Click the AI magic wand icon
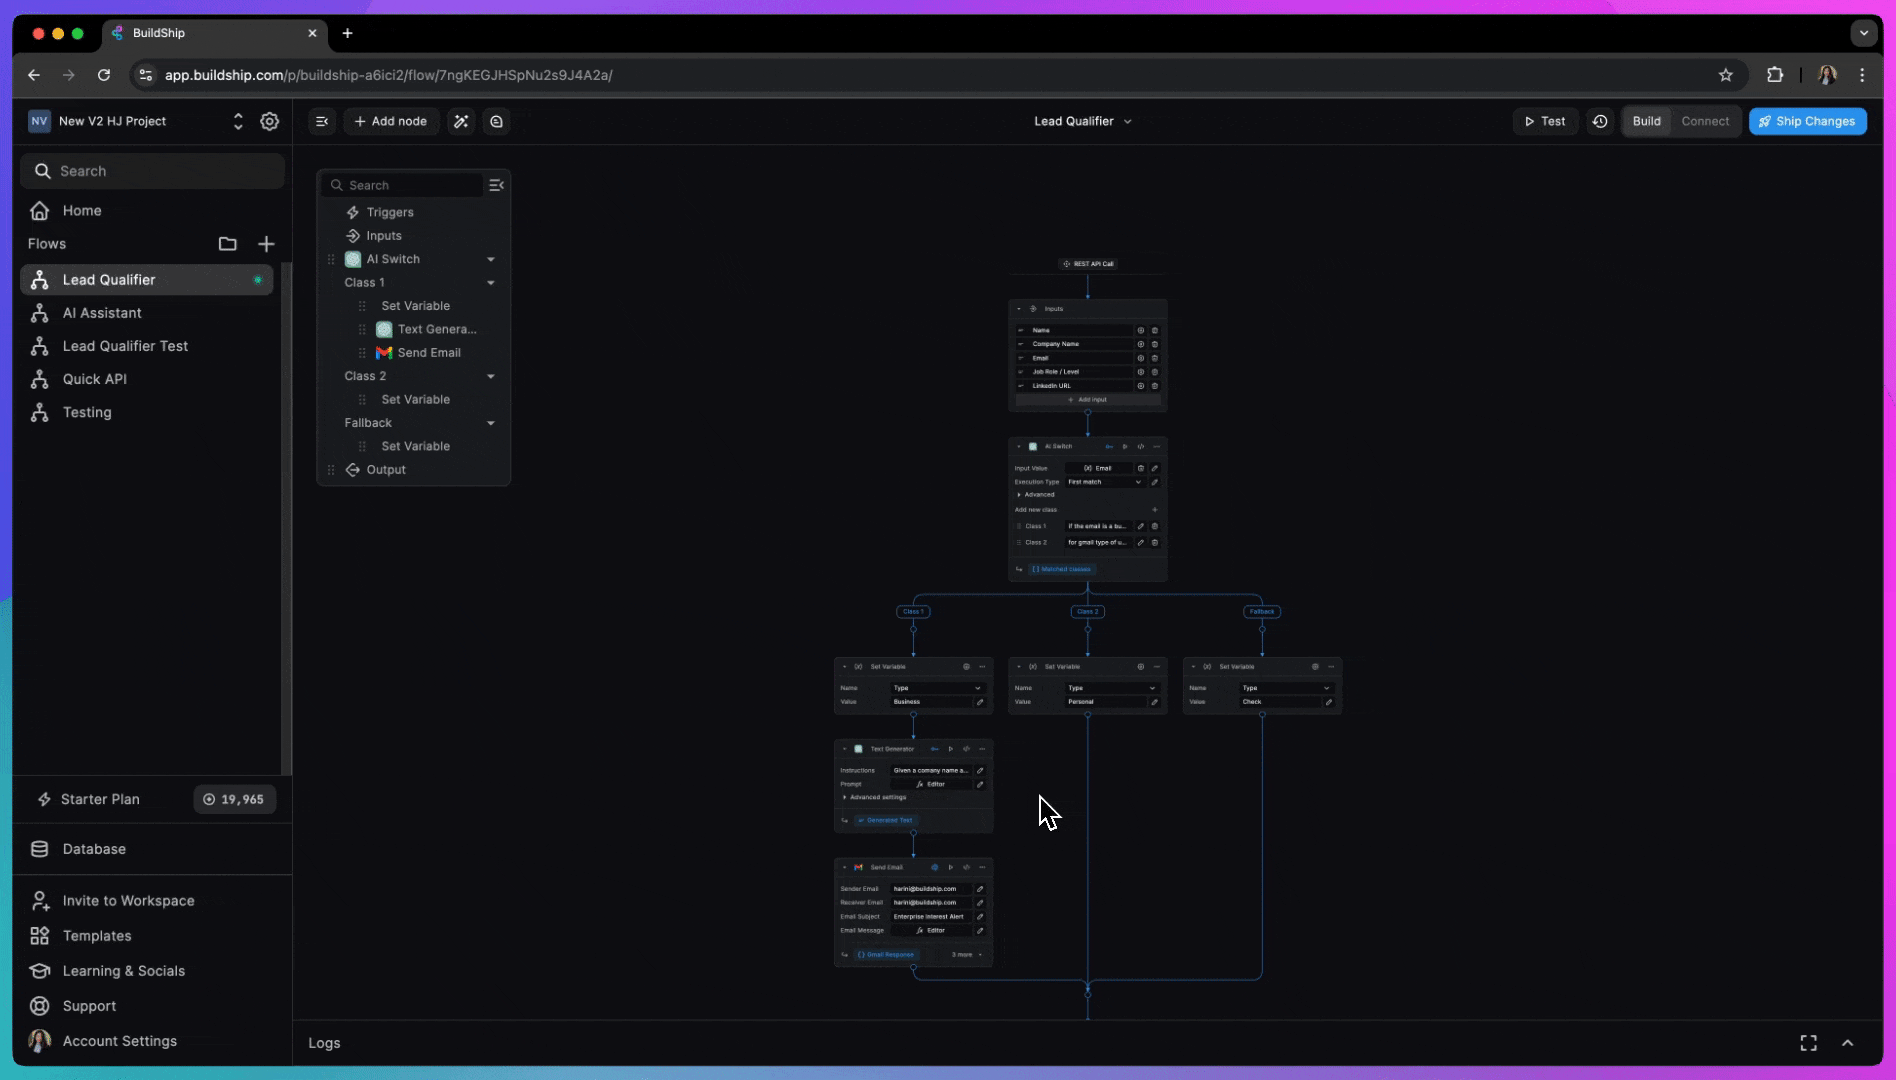This screenshot has height=1080, width=1896. pos(461,121)
